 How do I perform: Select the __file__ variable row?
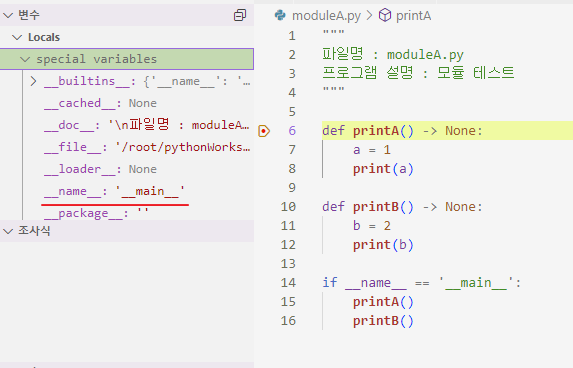tap(127, 147)
